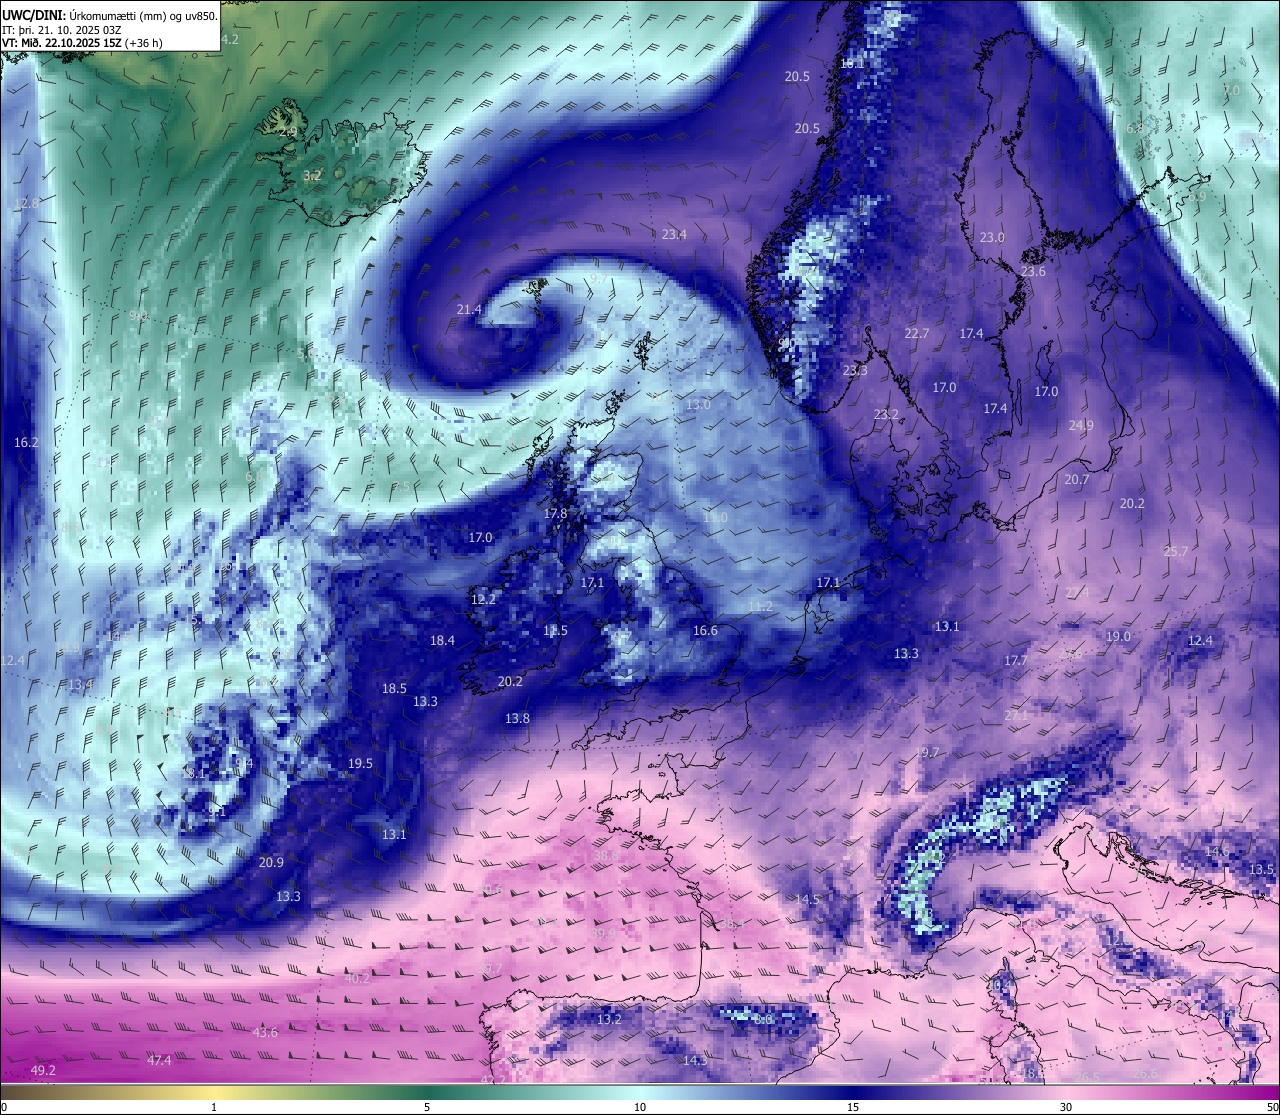The width and height of the screenshot is (1280, 1115).
Task: Click the 17.8 value over western Scotland
Action: click(555, 514)
